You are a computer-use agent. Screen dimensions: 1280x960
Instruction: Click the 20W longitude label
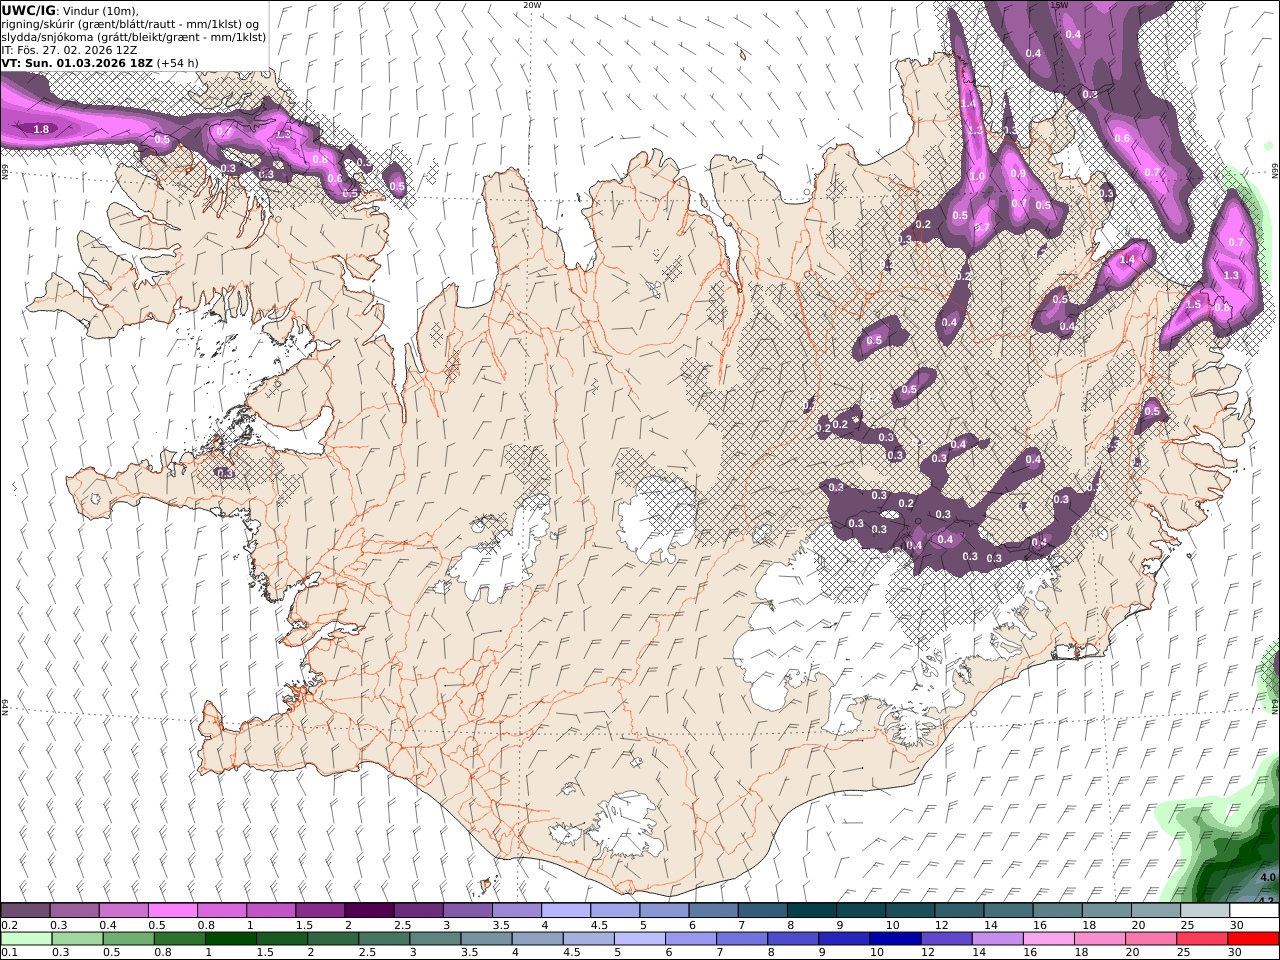532,5
